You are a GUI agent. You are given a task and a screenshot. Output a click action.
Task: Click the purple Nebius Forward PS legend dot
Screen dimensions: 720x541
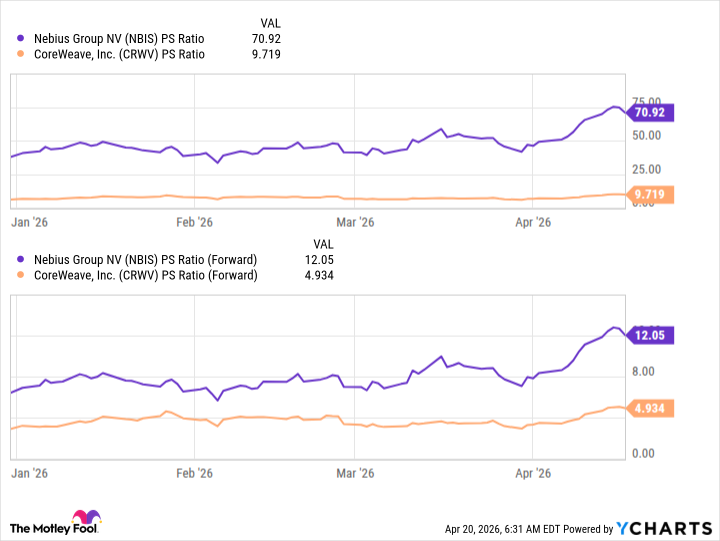(20, 260)
